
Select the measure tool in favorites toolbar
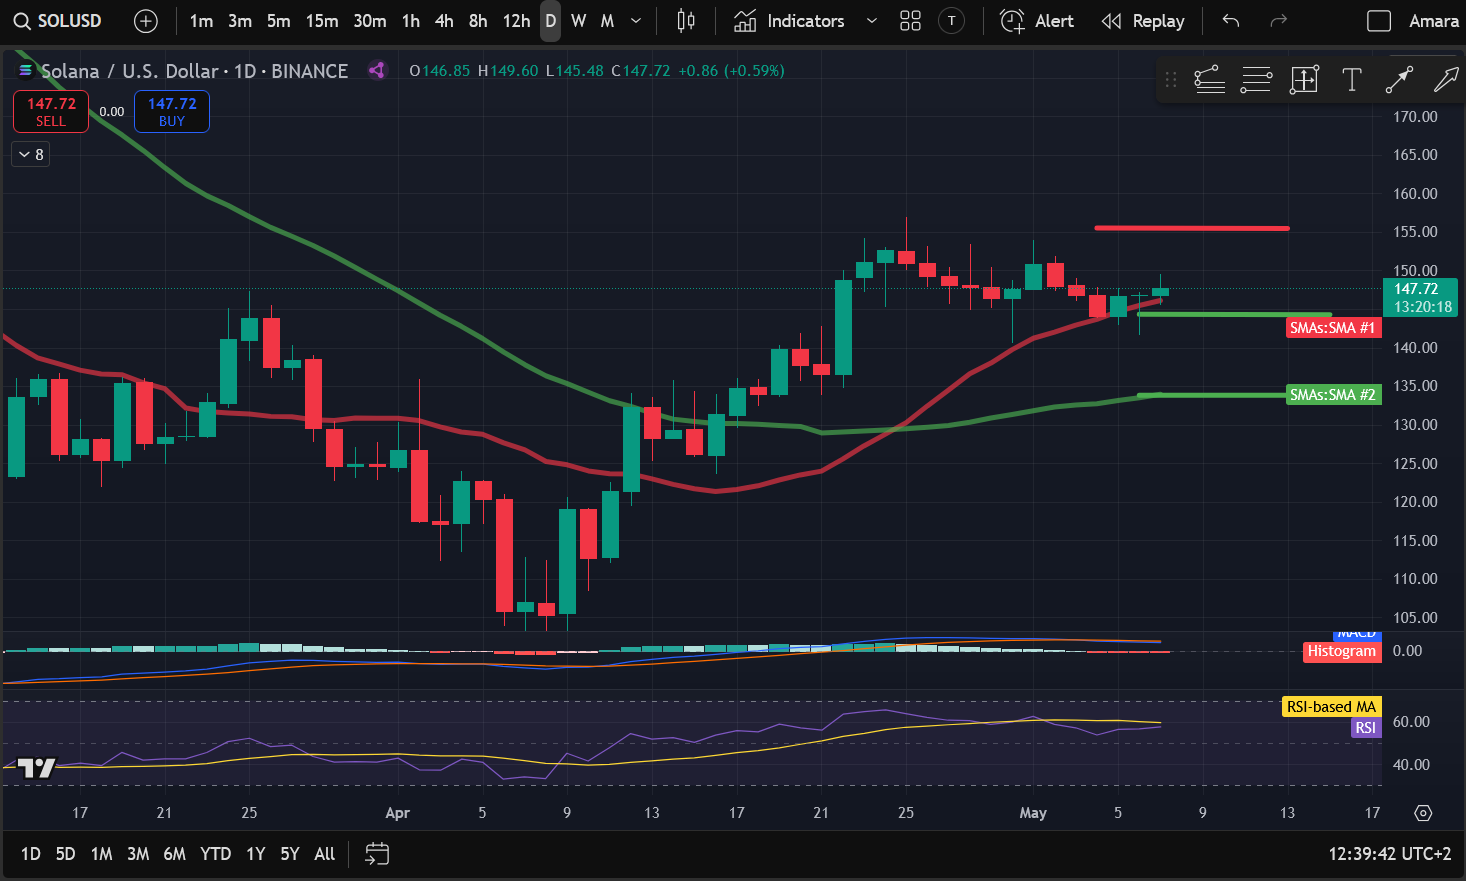pos(1304,80)
